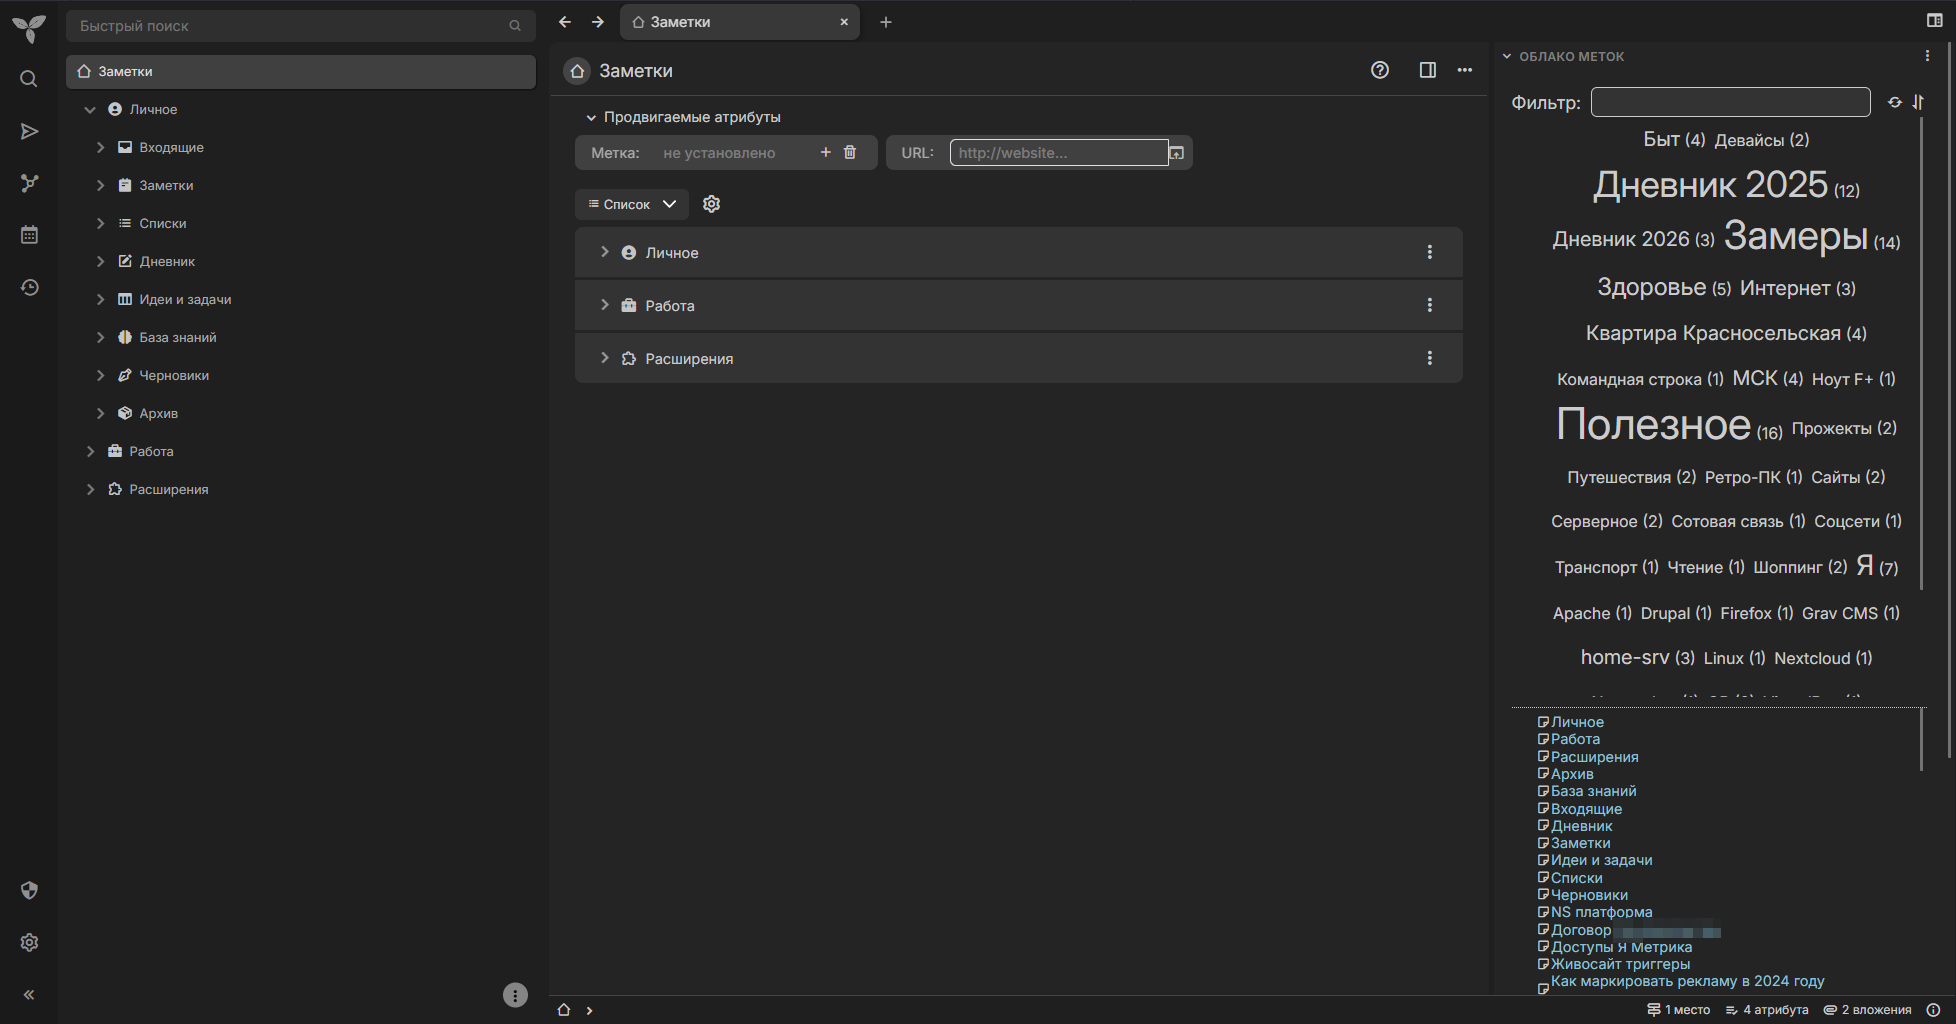The image size is (1956, 1024).
Task: Open list view settings gear icon
Action: [x=711, y=204]
